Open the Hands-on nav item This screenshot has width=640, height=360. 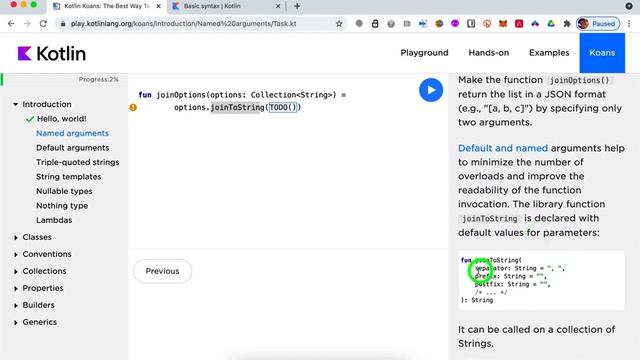click(489, 53)
